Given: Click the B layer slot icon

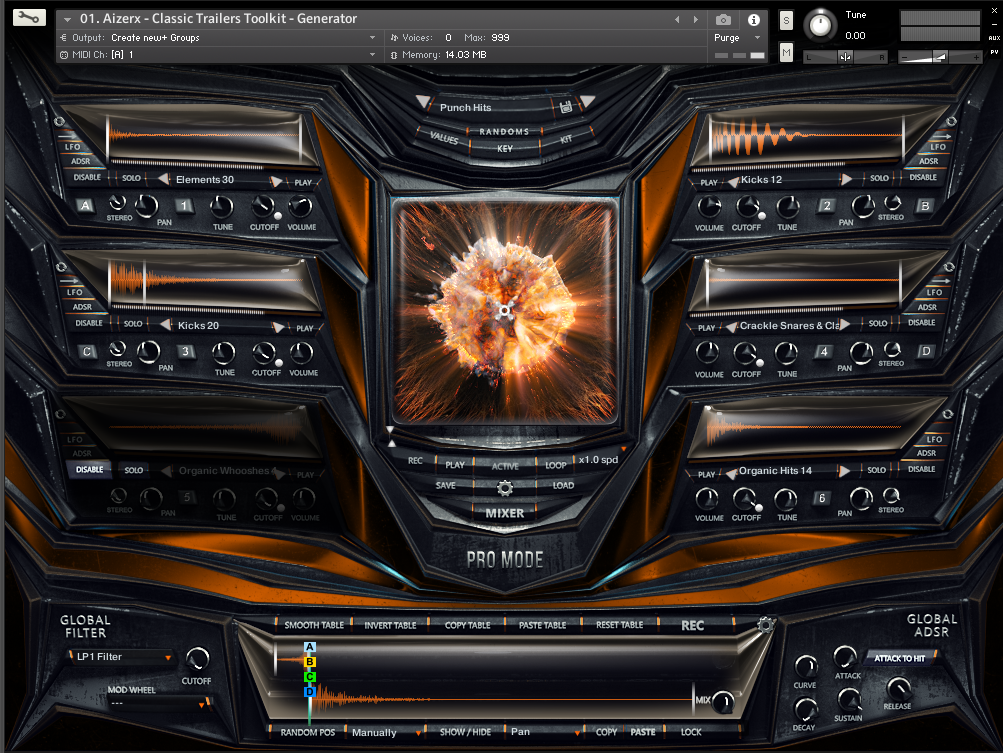Looking at the screenshot, I should click(x=924, y=206).
